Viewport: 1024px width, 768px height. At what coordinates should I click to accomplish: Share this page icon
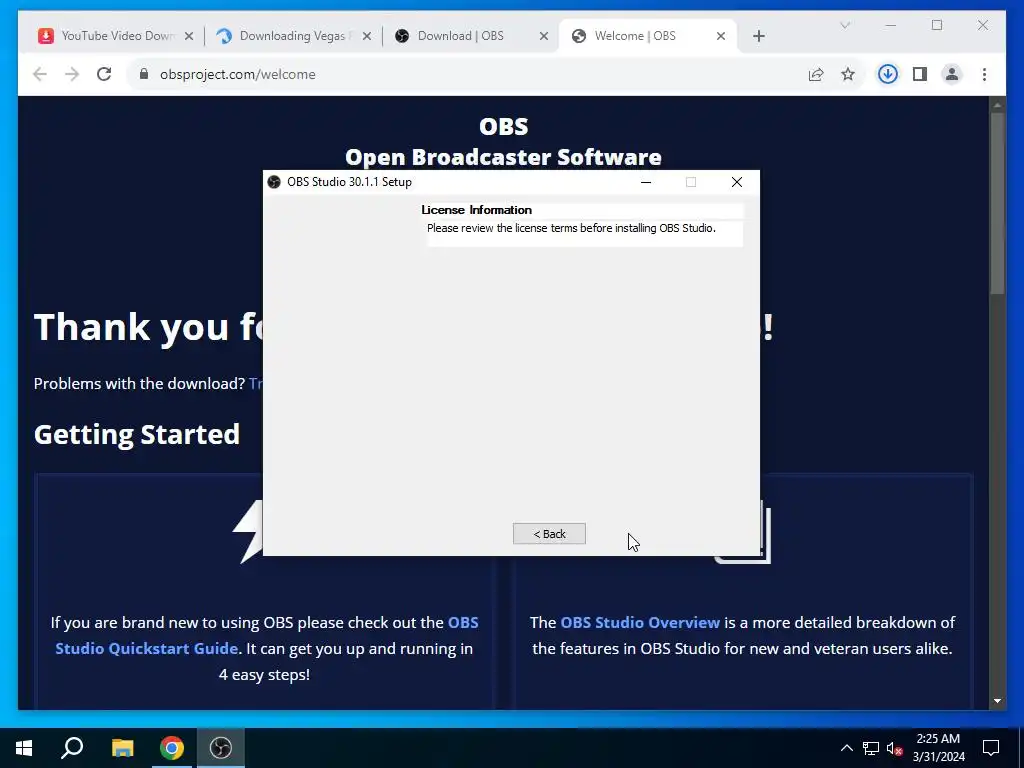[816, 74]
